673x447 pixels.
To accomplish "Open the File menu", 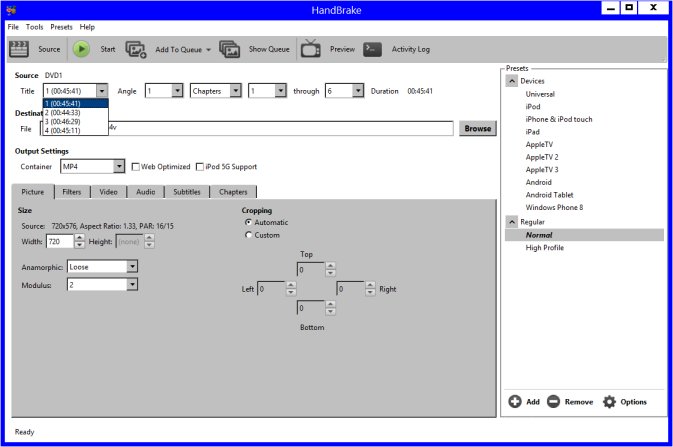I will pos(13,27).
